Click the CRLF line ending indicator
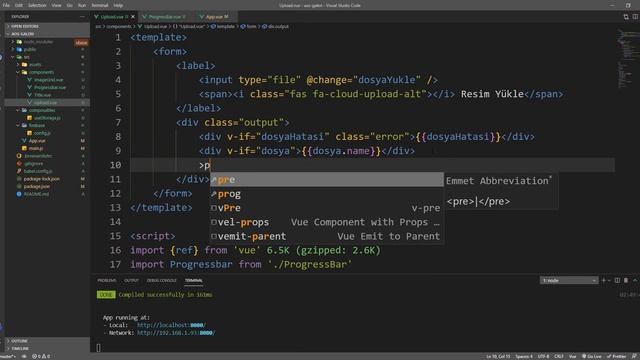This screenshot has height=360, width=640. (x=558, y=357)
